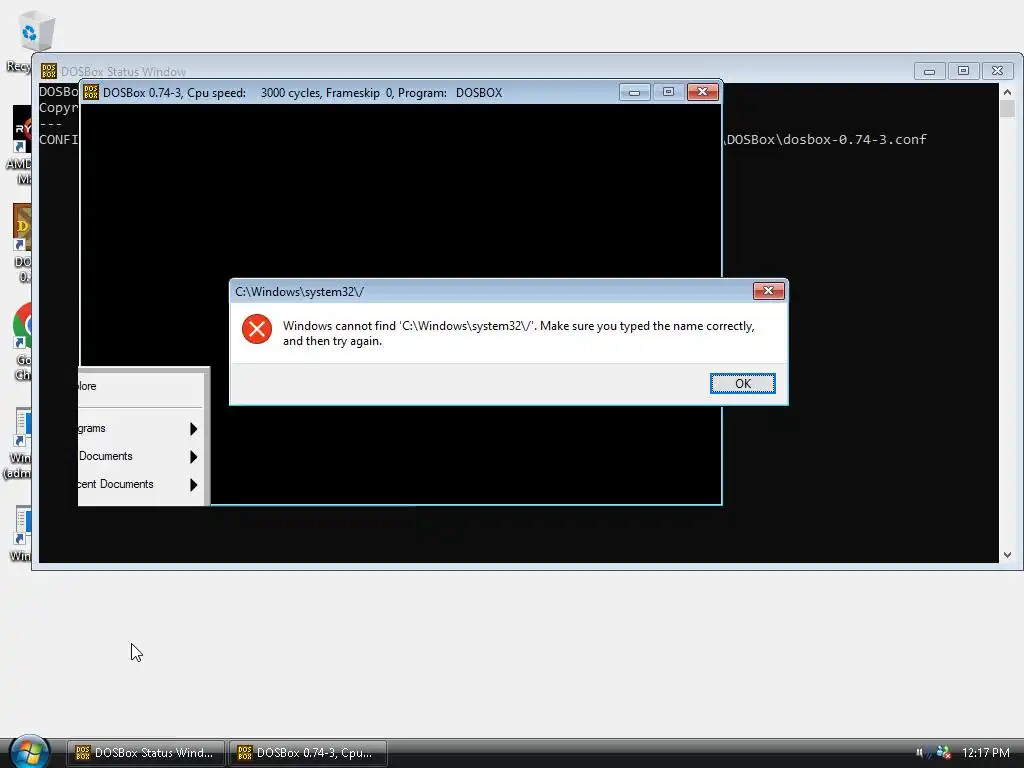The height and width of the screenshot is (768, 1024).
Task: Click the Status Window scrollbar down arrow
Action: pos(1007,554)
